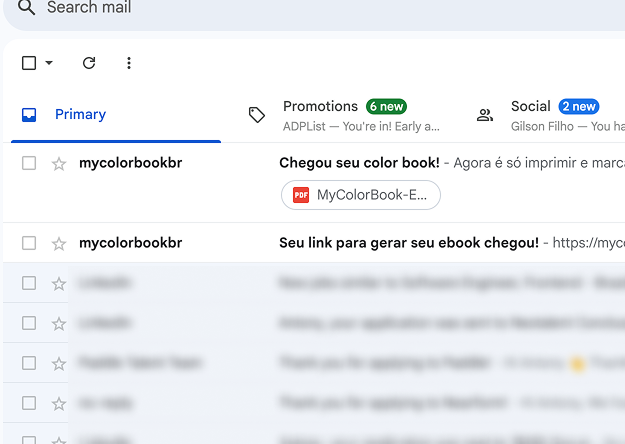625x444 pixels.
Task: Star the 'Chegou seu color book!' email
Action: (59, 163)
